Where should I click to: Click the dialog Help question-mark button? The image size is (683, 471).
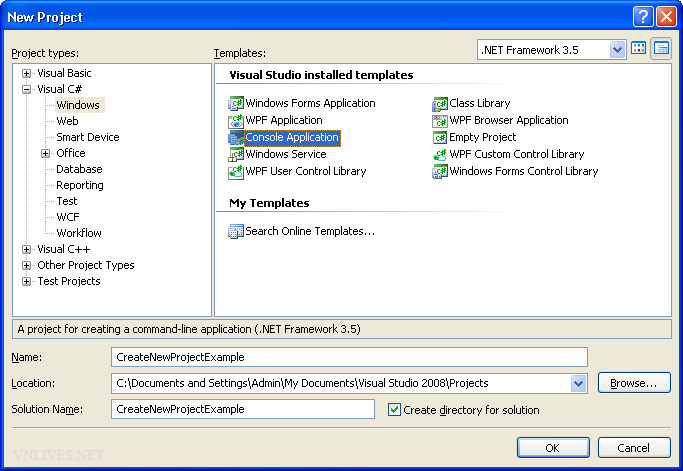pyautogui.click(x=643, y=17)
